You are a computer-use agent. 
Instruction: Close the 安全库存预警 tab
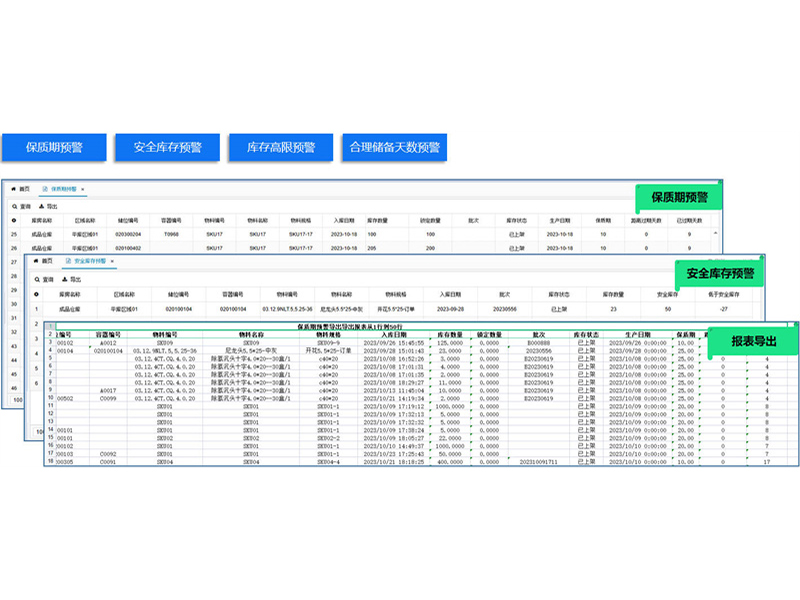(115, 260)
